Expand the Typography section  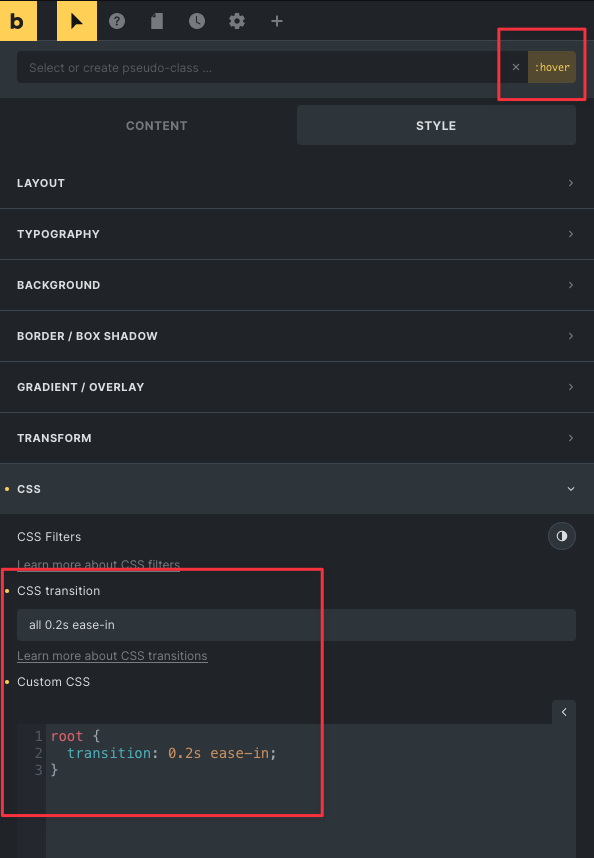pyautogui.click(x=297, y=234)
